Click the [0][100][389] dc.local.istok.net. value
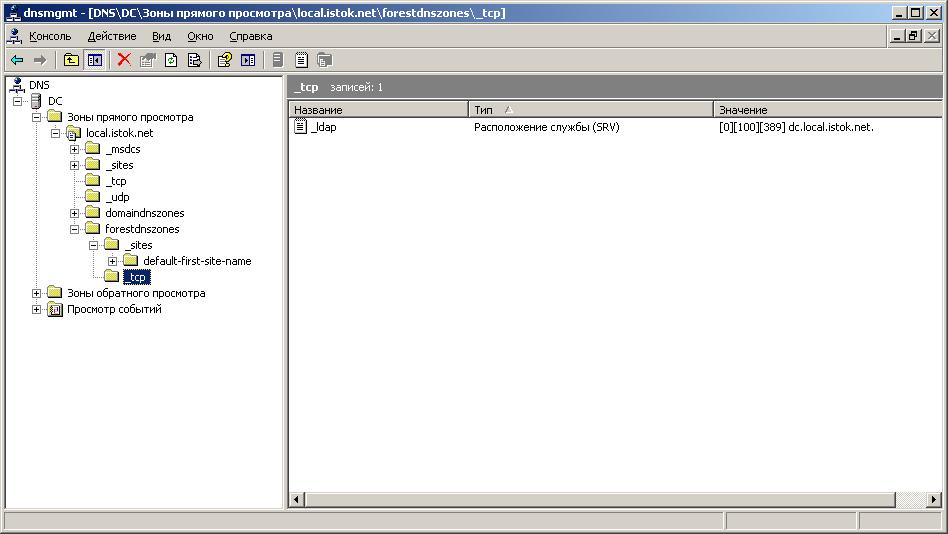This screenshot has height=534, width=948. [x=796, y=127]
